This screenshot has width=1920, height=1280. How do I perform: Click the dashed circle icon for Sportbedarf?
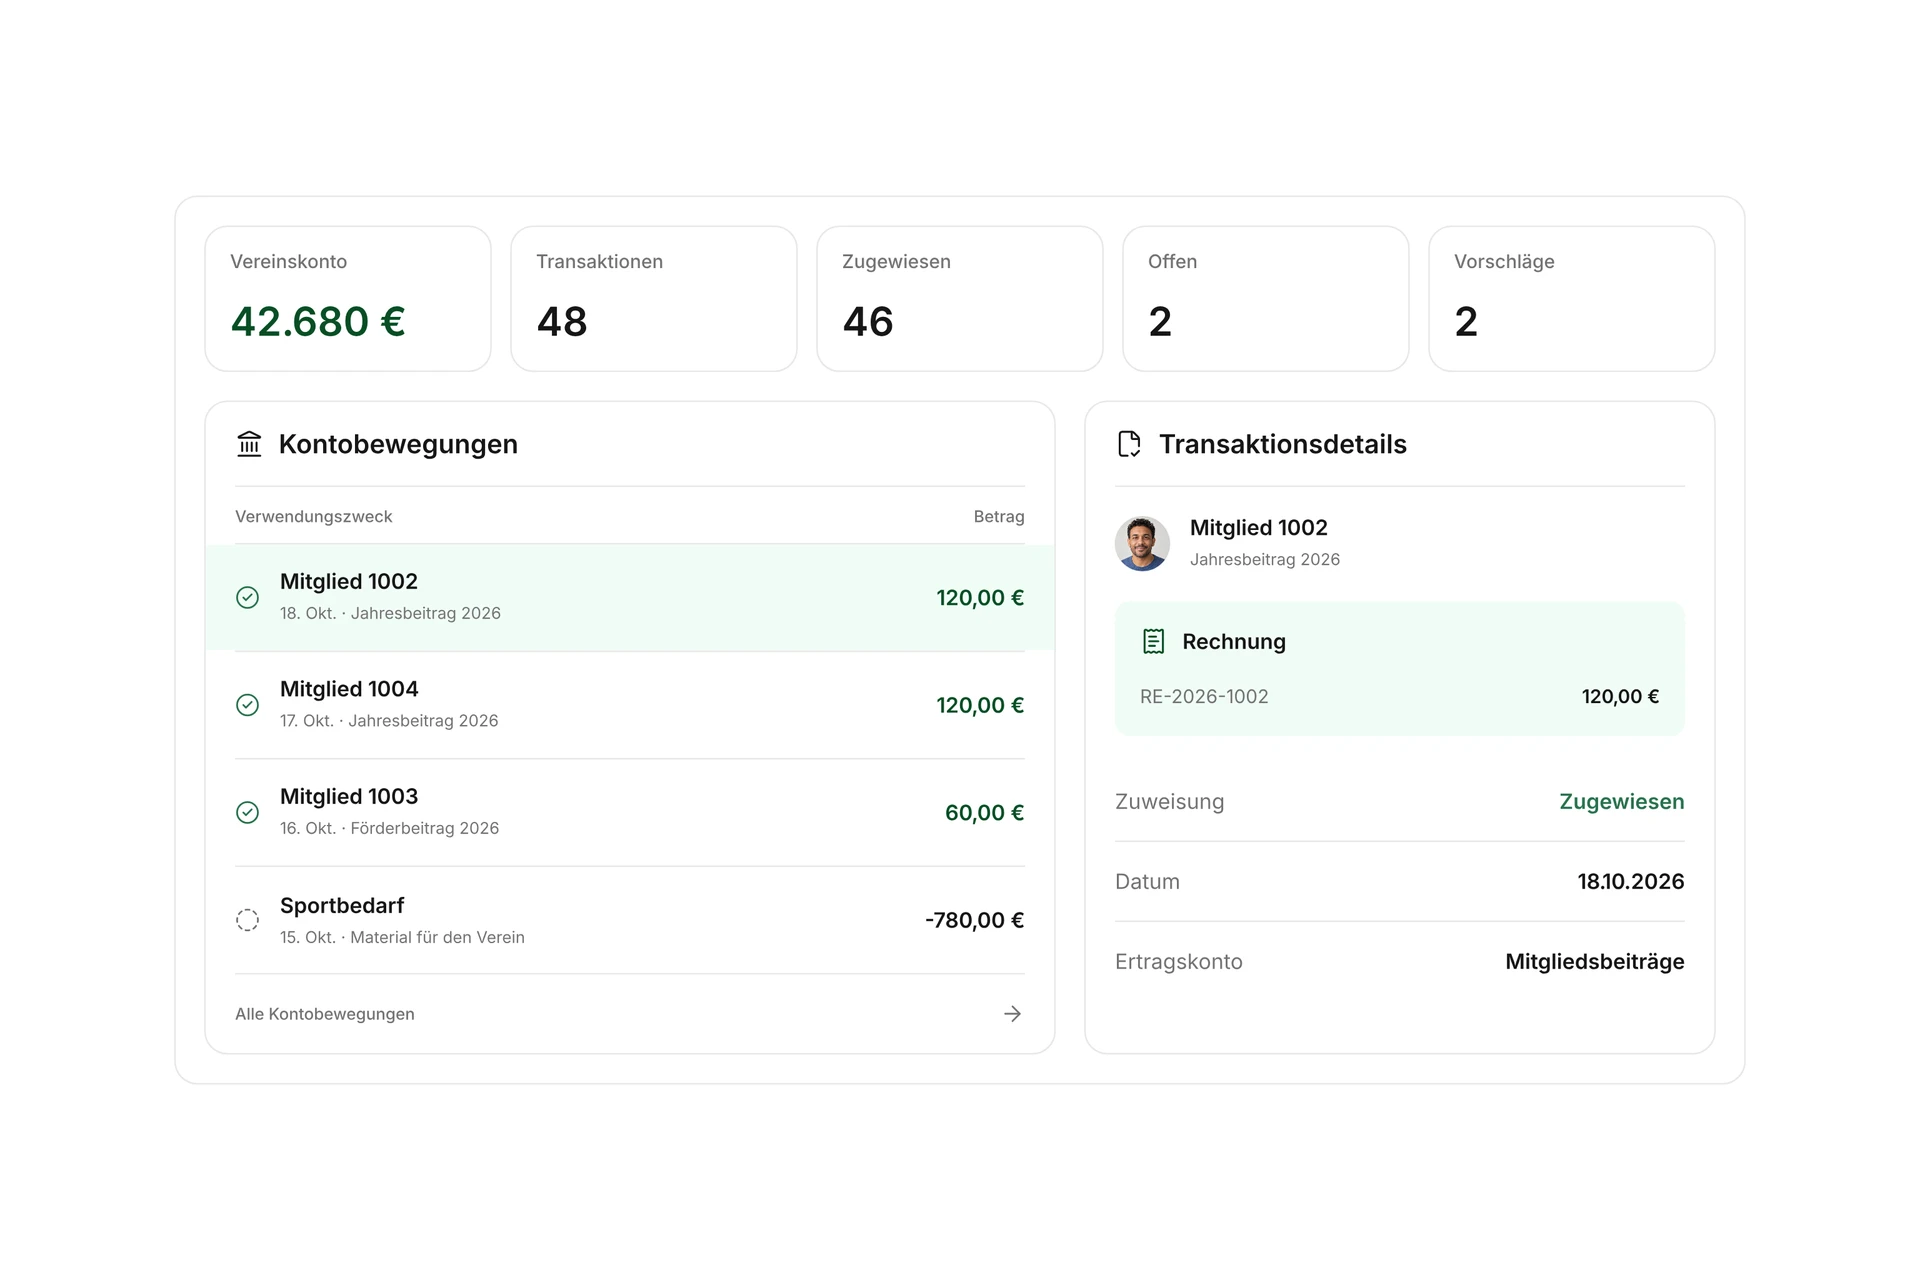[x=247, y=920]
